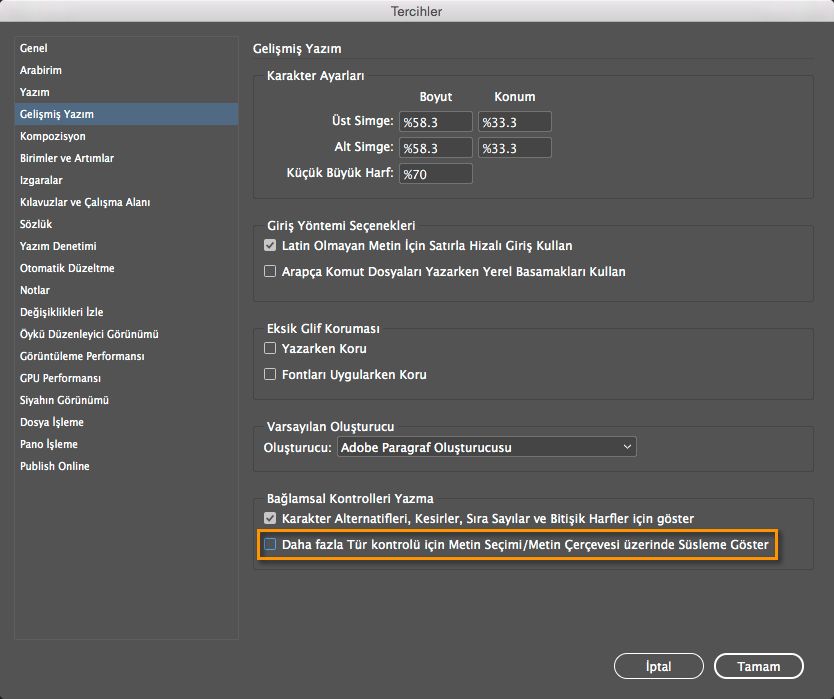Image resolution: width=834 pixels, height=699 pixels.
Task: Click the Üst Simge Boyut field
Action: click(435, 122)
